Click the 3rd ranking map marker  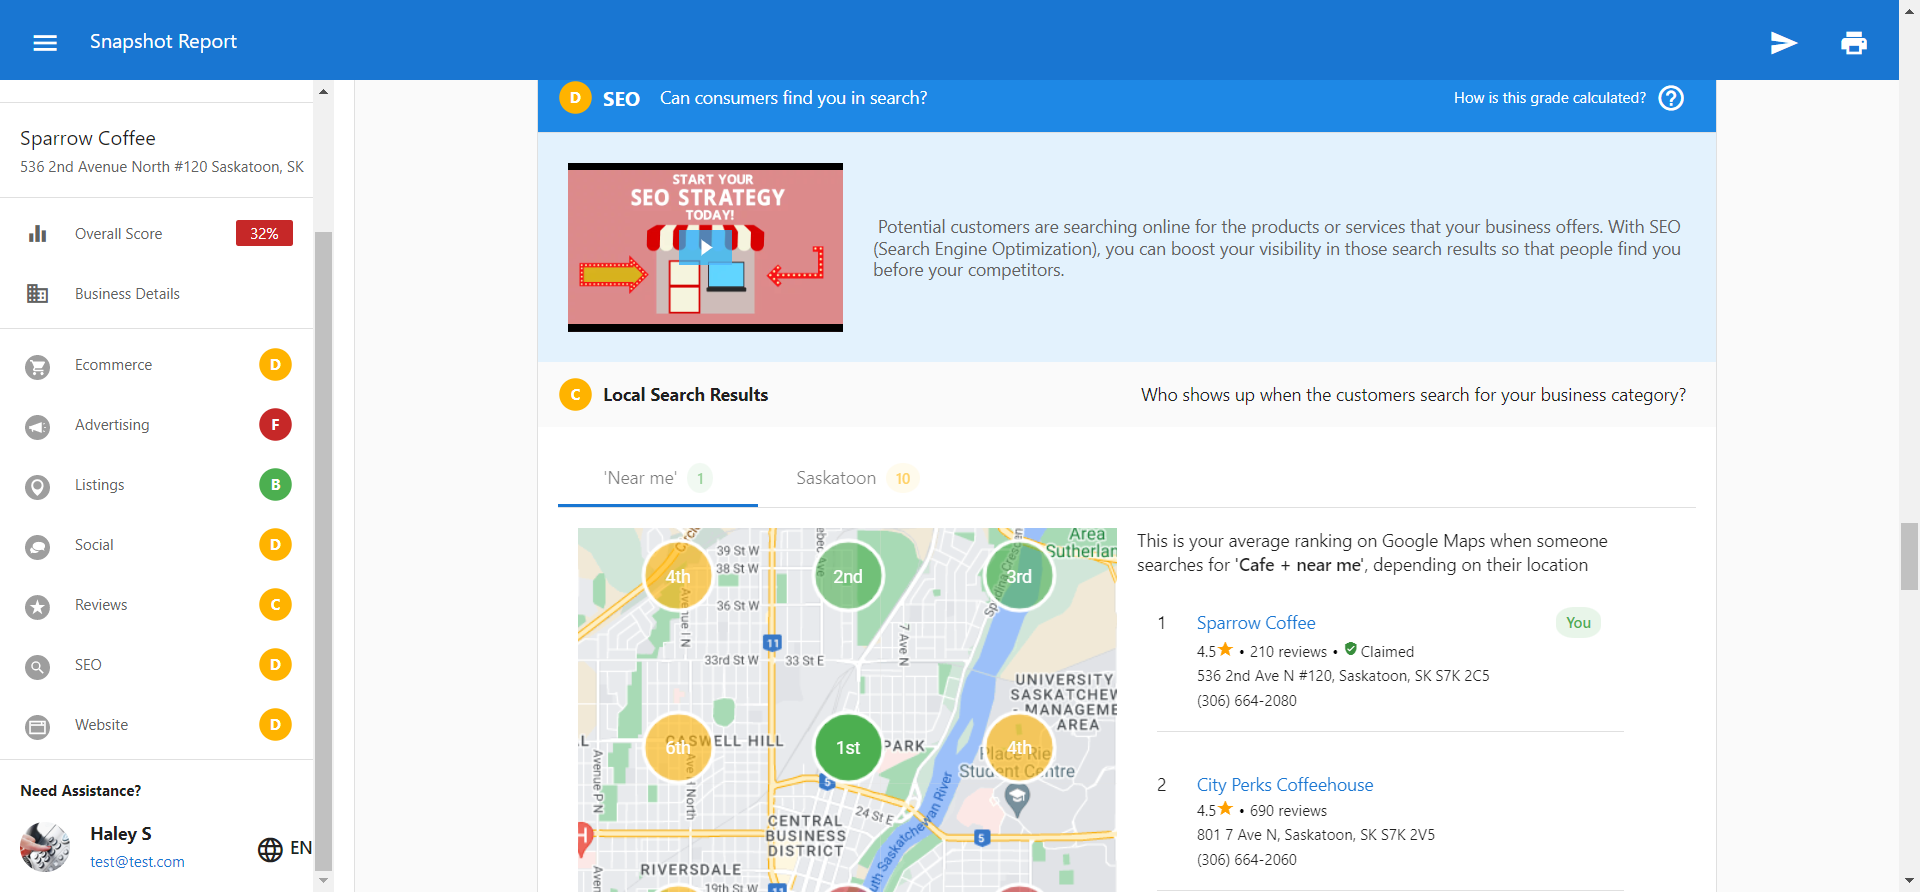[x=1019, y=576]
